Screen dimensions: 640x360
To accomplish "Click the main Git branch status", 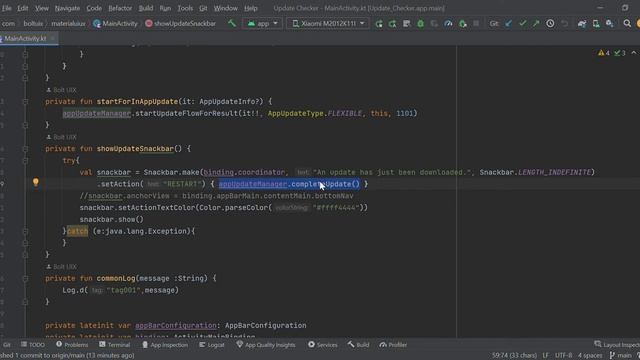I will tap(620, 356).
